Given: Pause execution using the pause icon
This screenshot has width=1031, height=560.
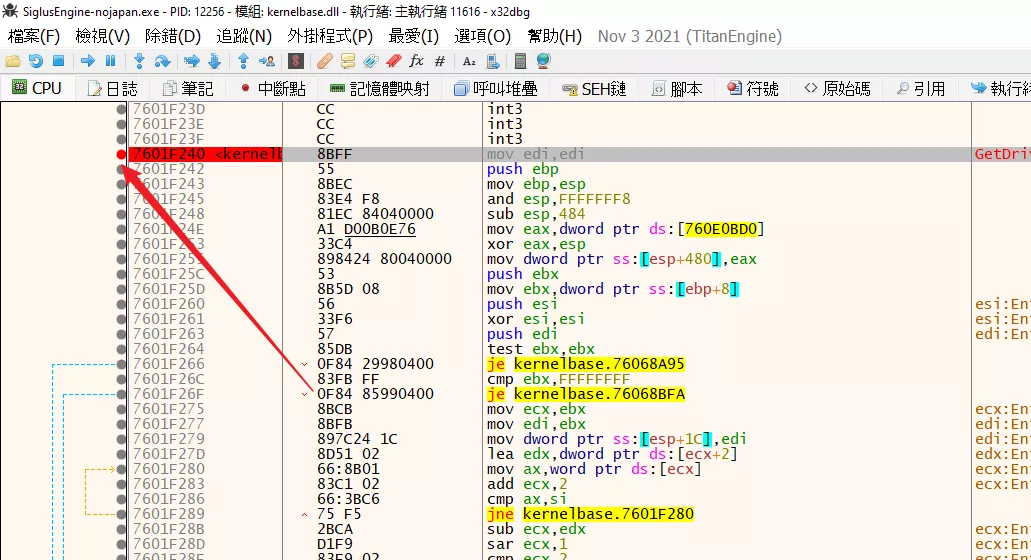Looking at the screenshot, I should pos(110,62).
